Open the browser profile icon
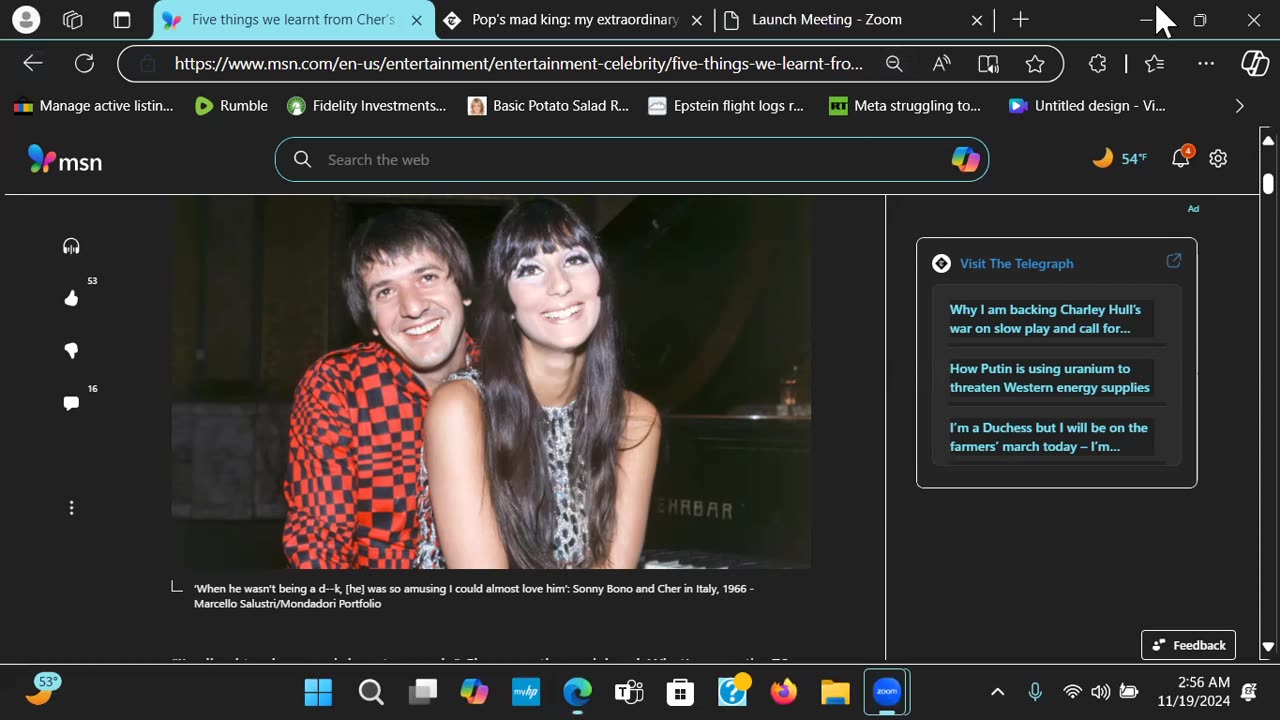1280x720 pixels. pyautogui.click(x=26, y=19)
